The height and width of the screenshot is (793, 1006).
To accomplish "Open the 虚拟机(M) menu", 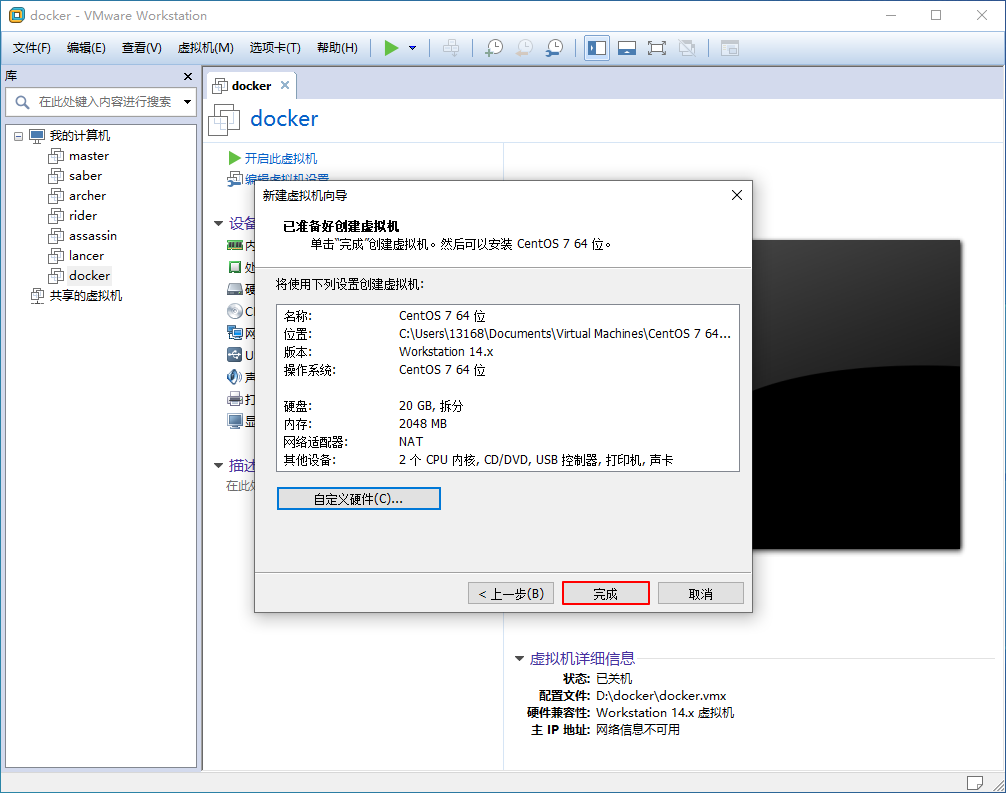I will (x=204, y=47).
